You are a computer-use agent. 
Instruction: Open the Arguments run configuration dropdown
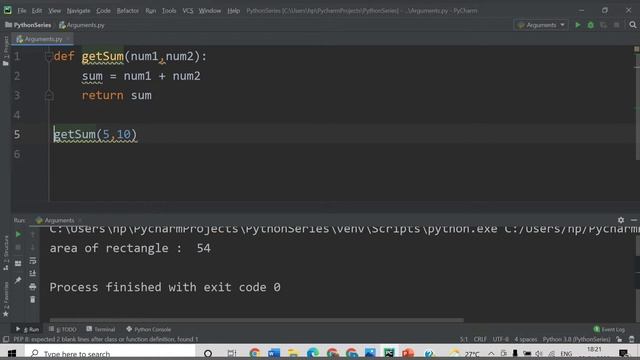541,25
